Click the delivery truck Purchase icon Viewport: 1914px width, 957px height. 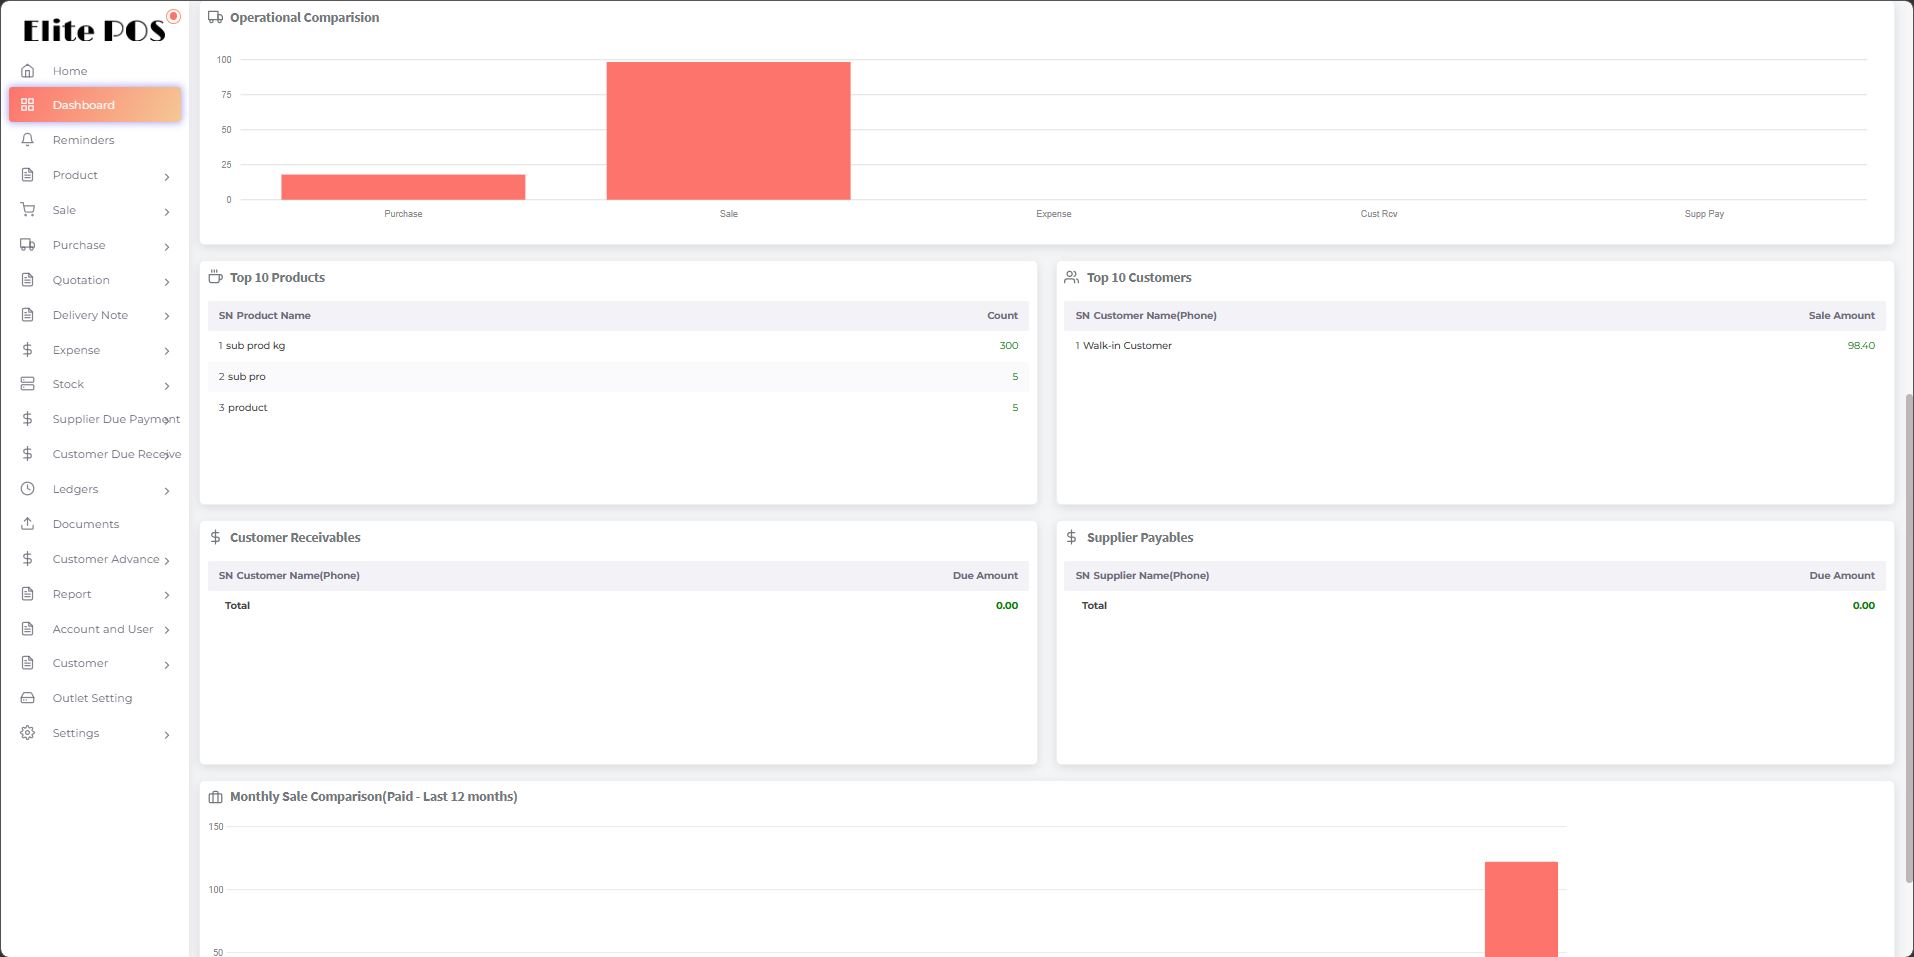pyautogui.click(x=27, y=245)
